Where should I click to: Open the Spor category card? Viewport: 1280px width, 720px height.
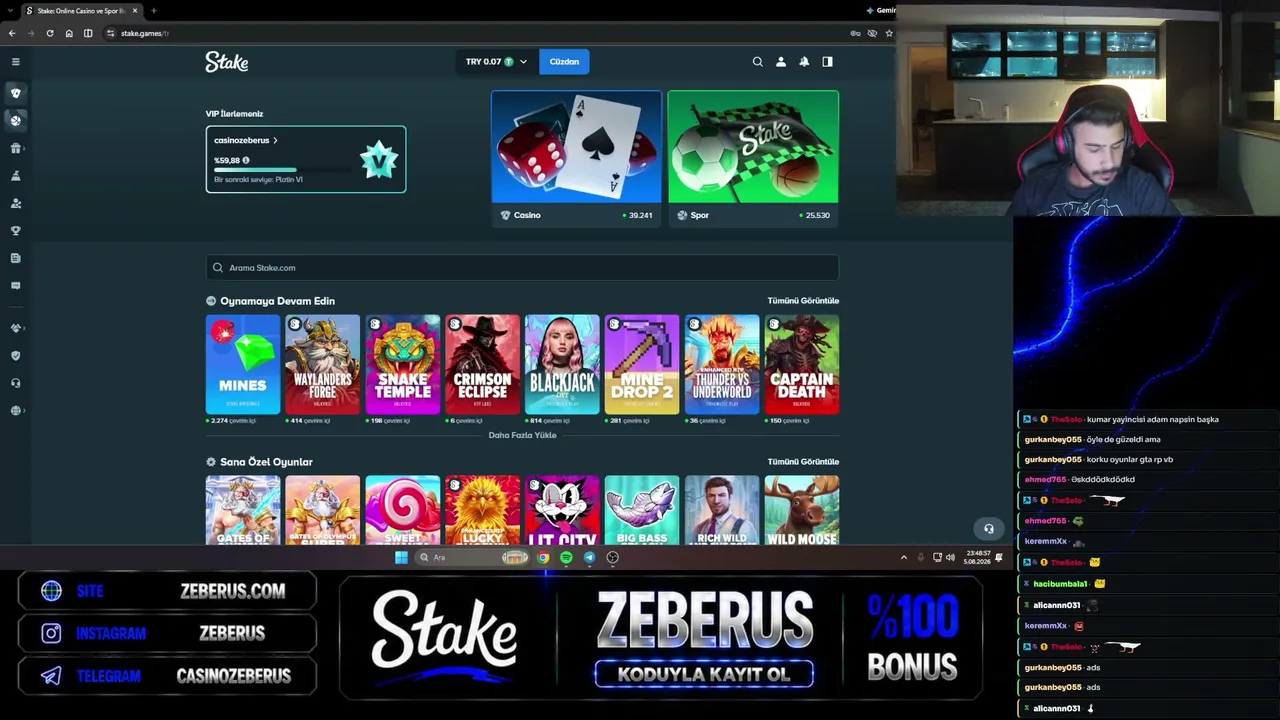point(753,158)
